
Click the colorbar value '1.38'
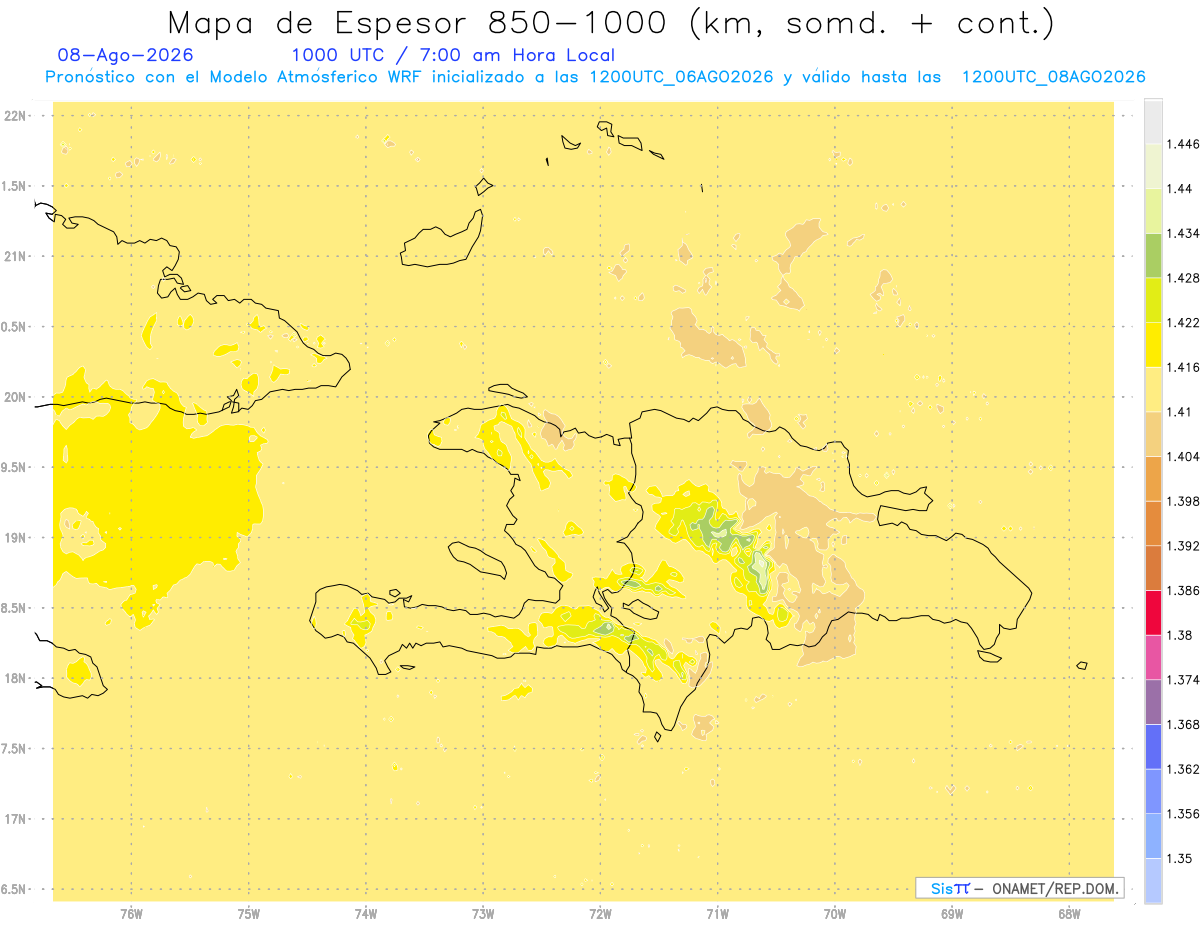pos(1180,635)
